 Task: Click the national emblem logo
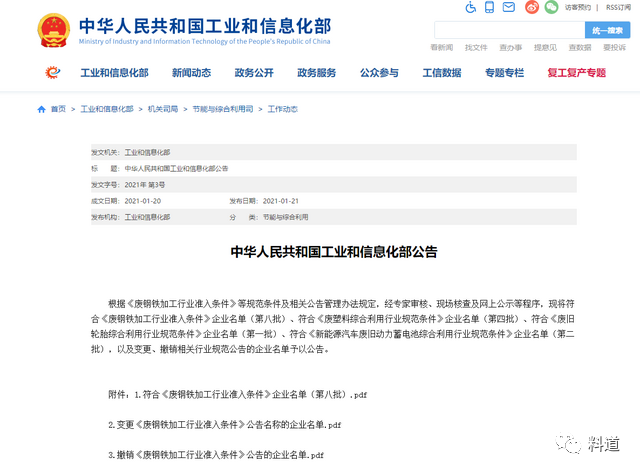tap(54, 30)
